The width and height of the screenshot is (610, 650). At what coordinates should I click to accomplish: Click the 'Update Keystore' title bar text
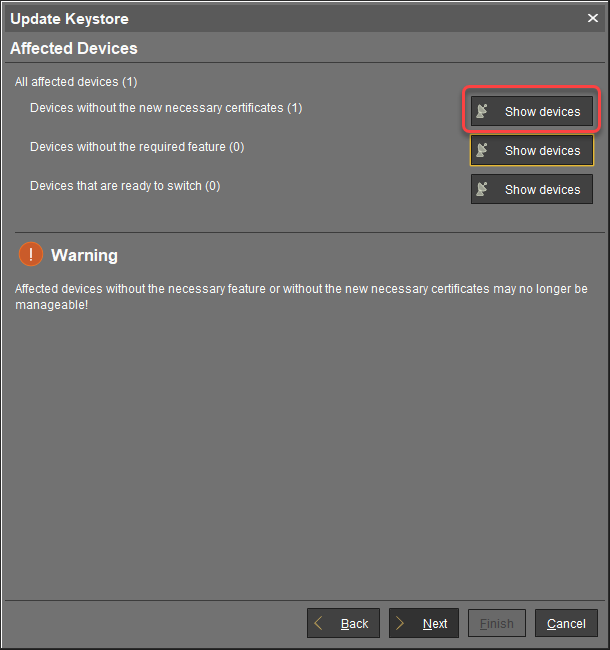tap(69, 18)
